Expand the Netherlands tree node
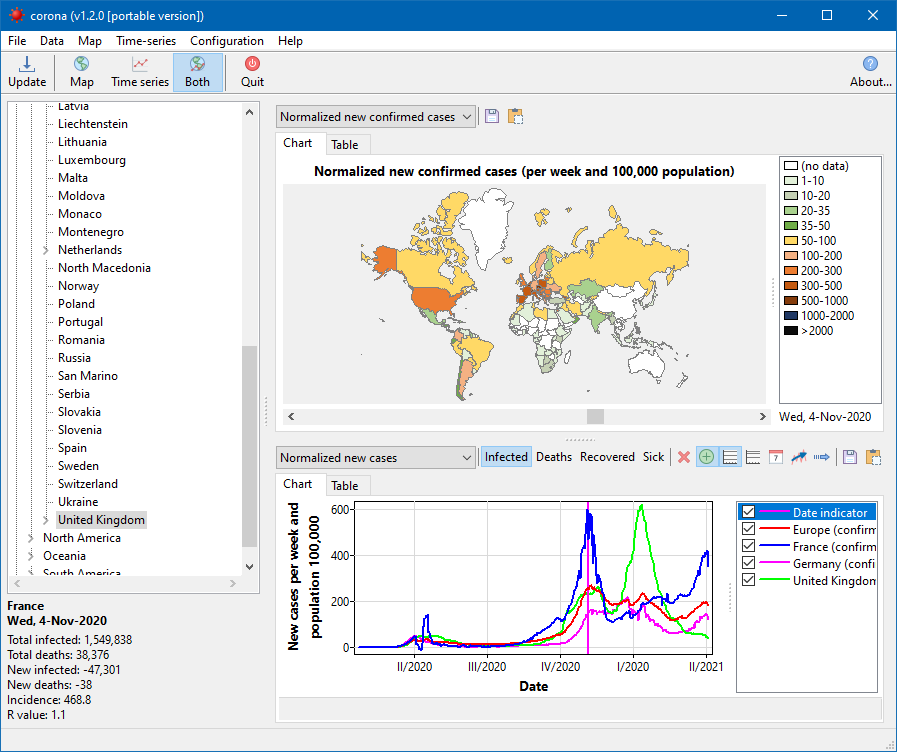The width and height of the screenshot is (897, 752). pyautogui.click(x=46, y=250)
